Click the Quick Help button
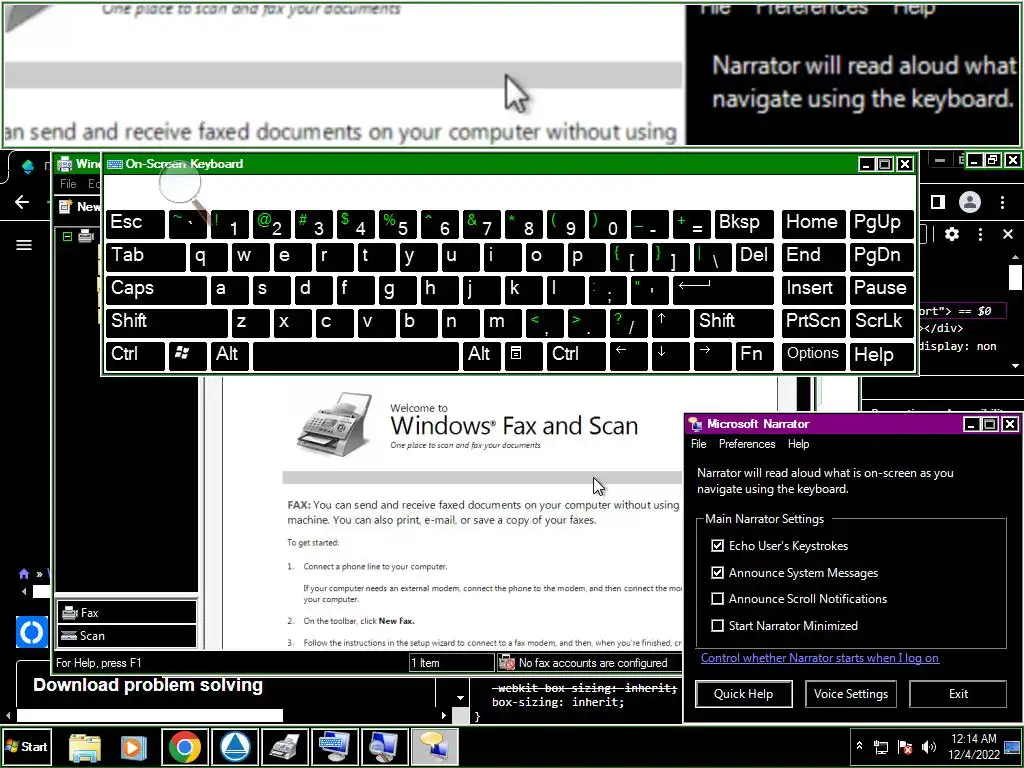 pos(744,694)
